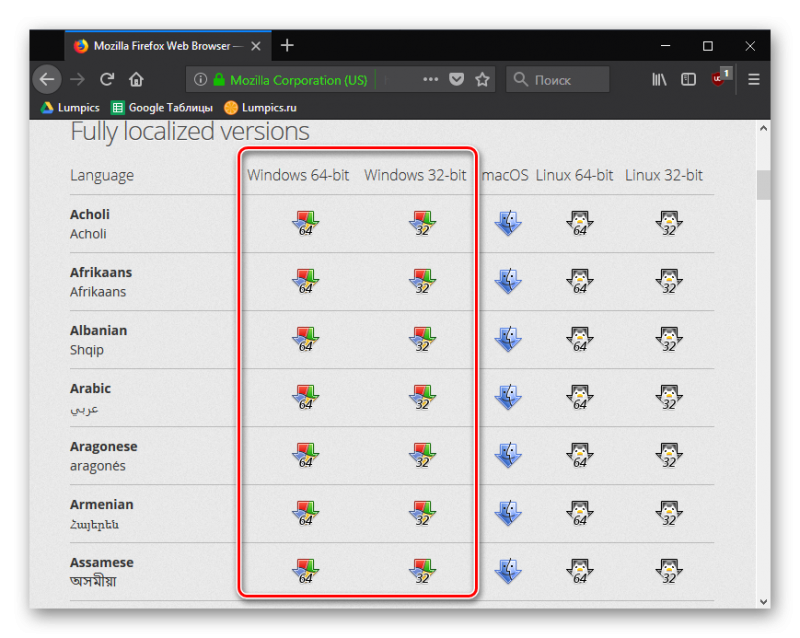The image size is (800, 638).
Task: Save page to Pocket
Action: (457, 80)
